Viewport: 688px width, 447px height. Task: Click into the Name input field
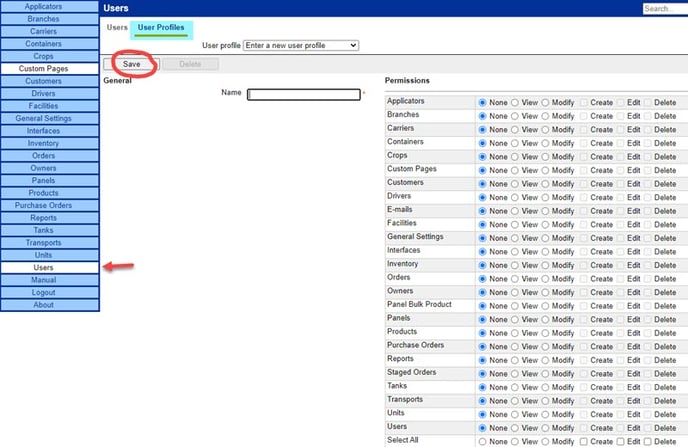coord(303,95)
